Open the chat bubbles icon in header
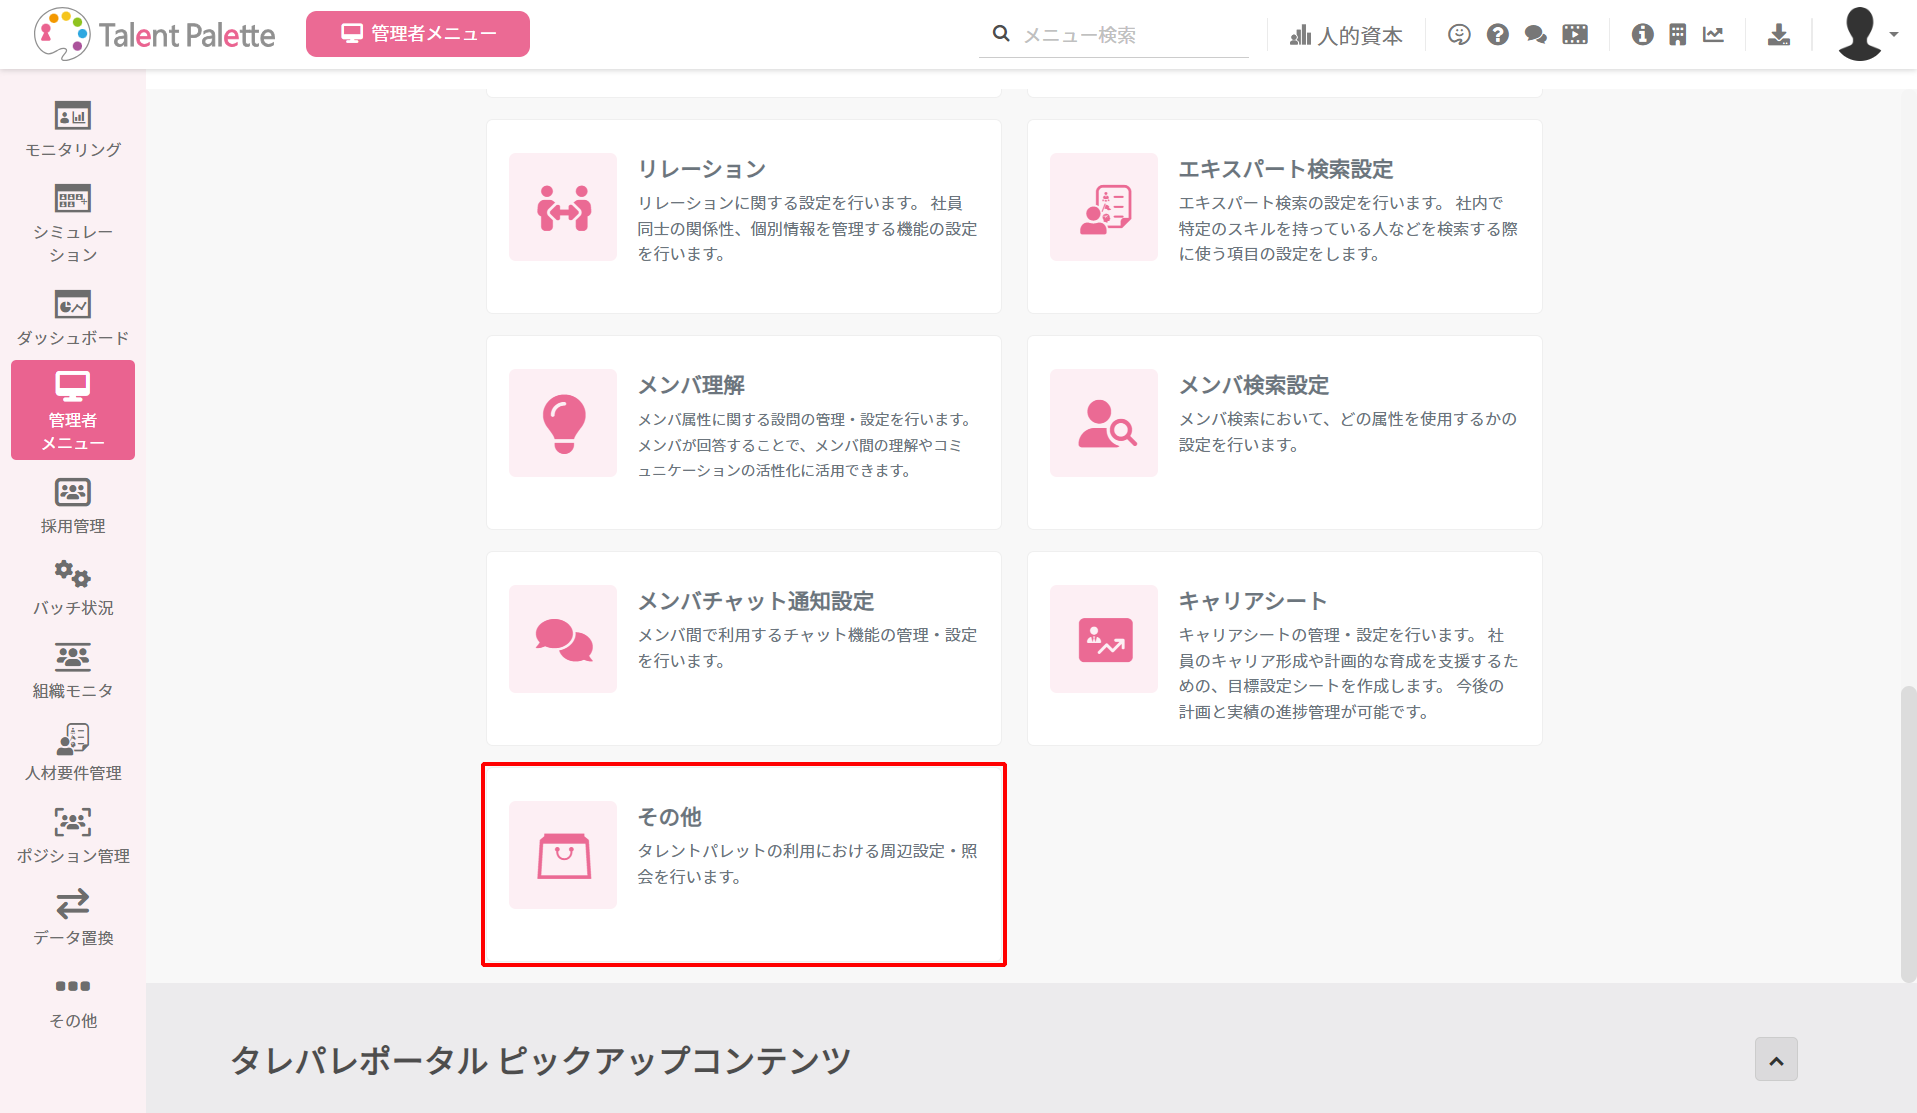1917x1113 pixels. (x=1535, y=35)
